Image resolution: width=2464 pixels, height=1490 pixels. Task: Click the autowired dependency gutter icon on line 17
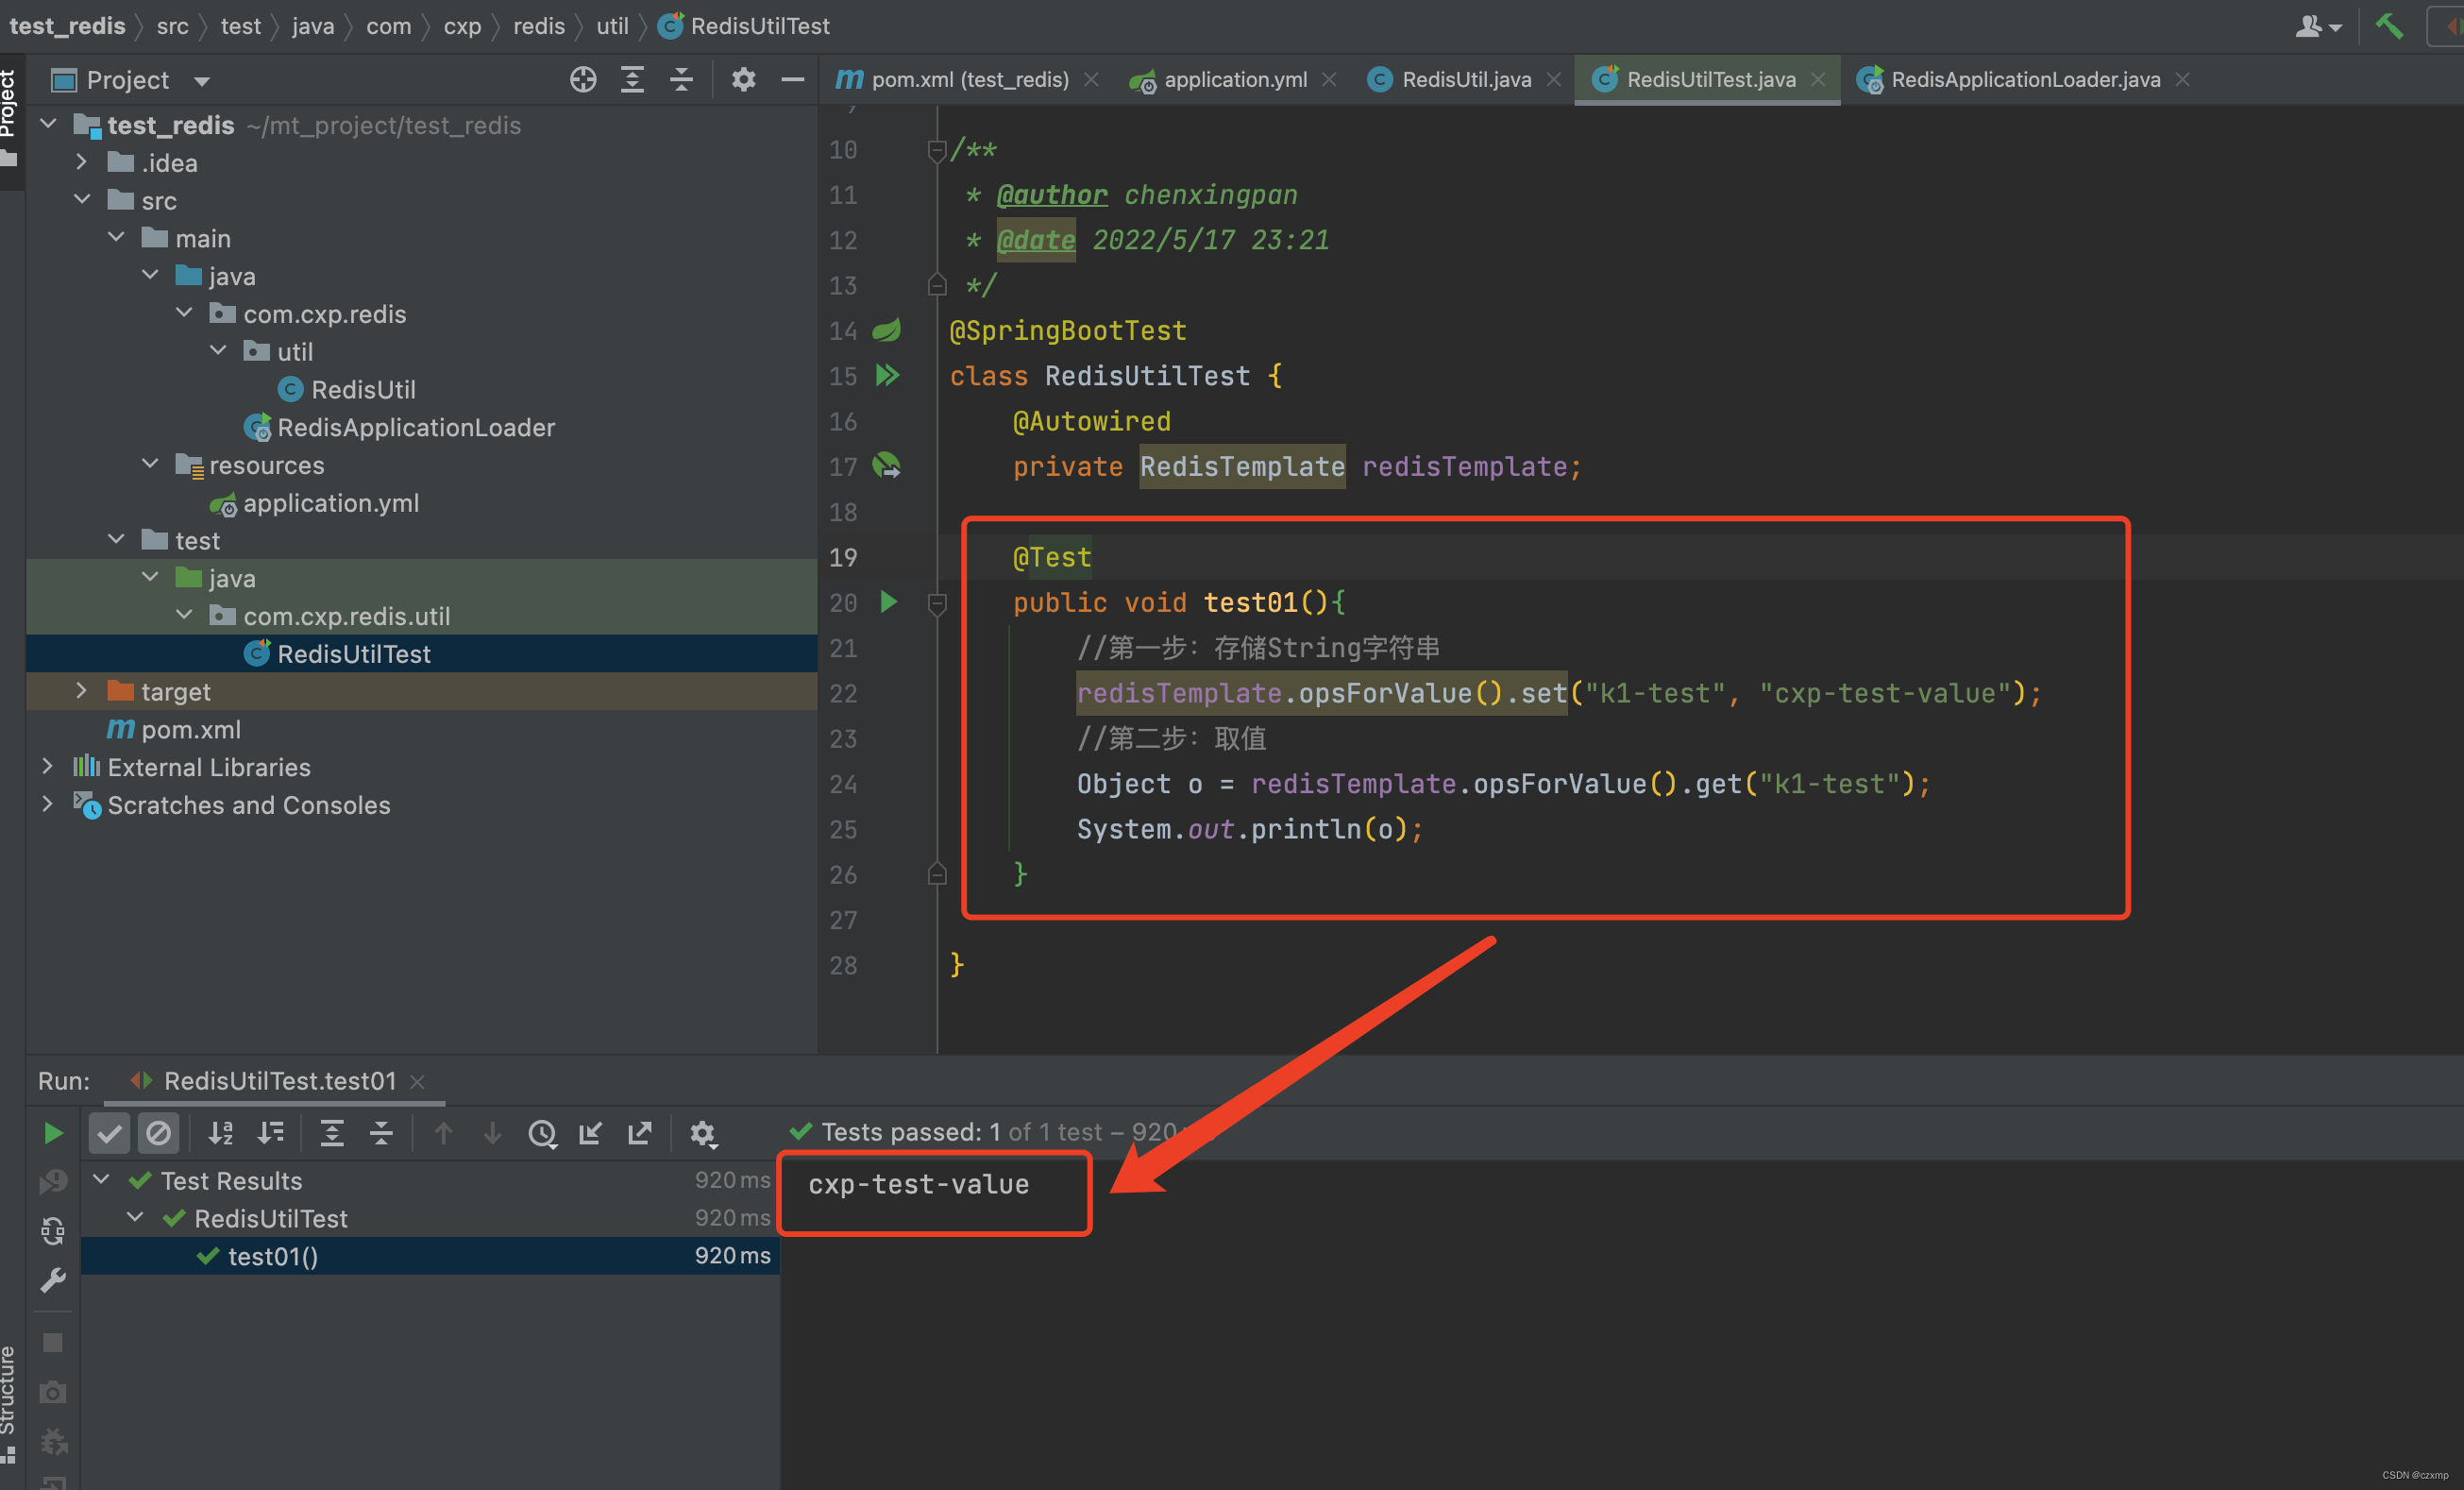(887, 465)
